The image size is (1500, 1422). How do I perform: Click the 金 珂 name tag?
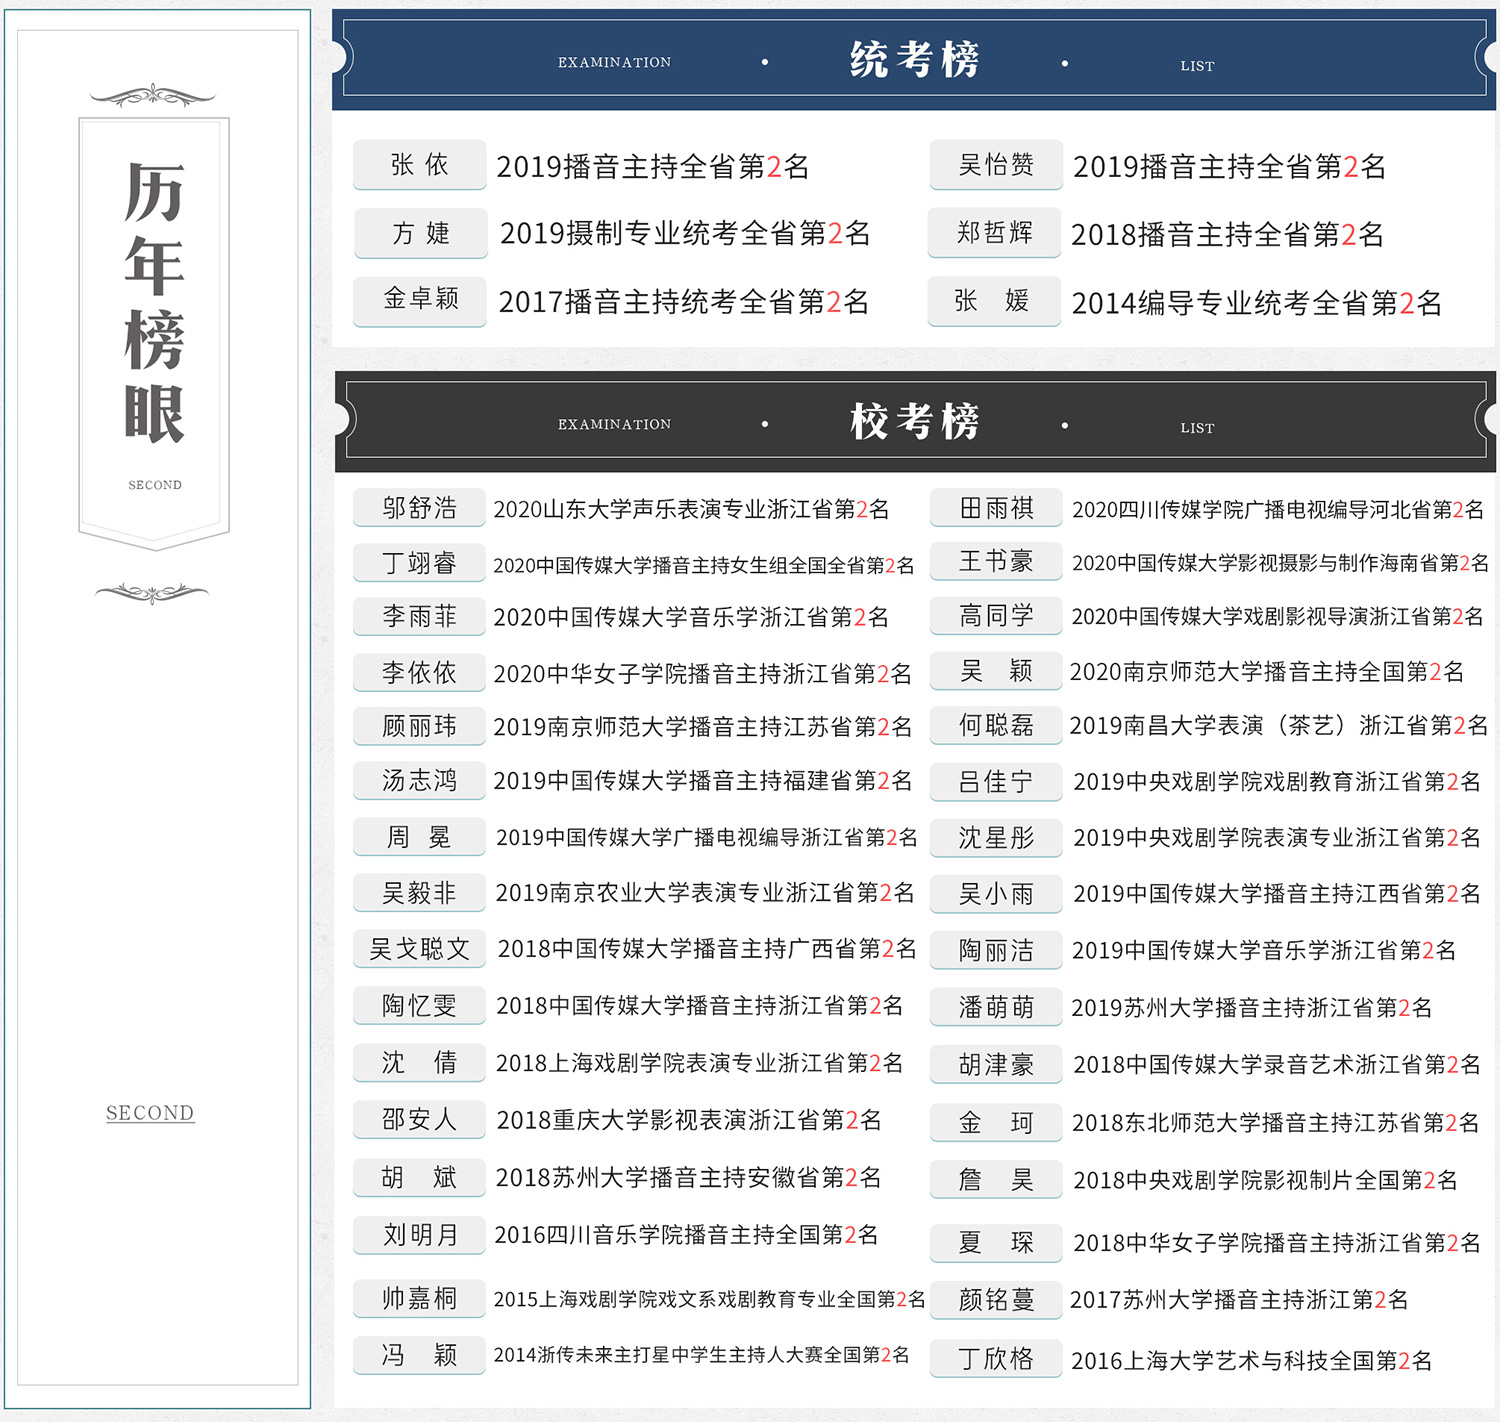996,1123
